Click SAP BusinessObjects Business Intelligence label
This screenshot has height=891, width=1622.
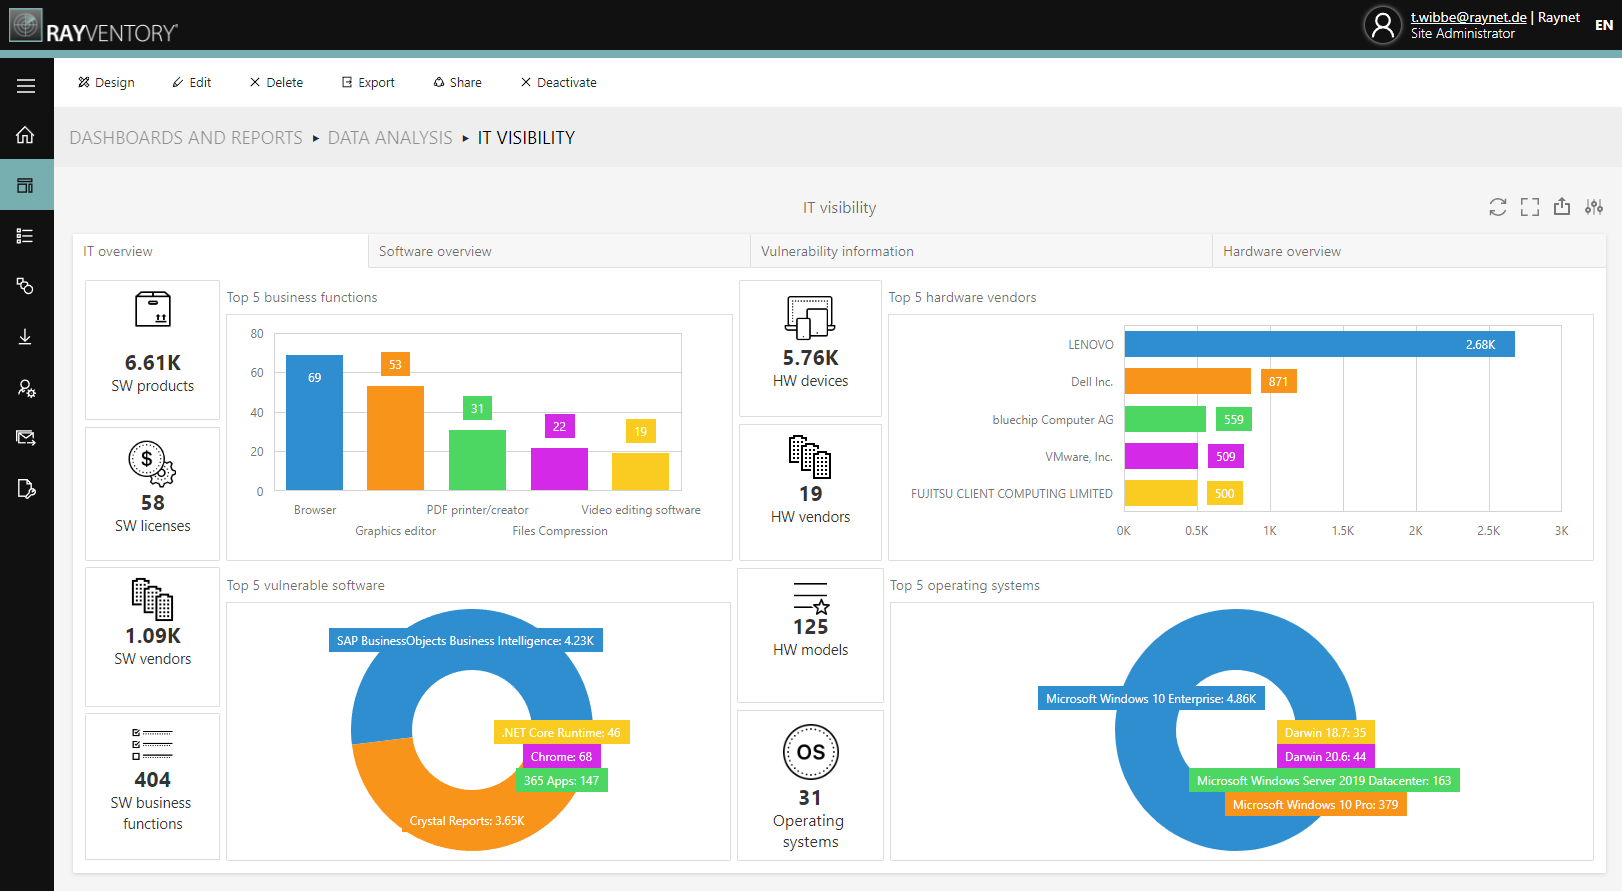tap(465, 641)
